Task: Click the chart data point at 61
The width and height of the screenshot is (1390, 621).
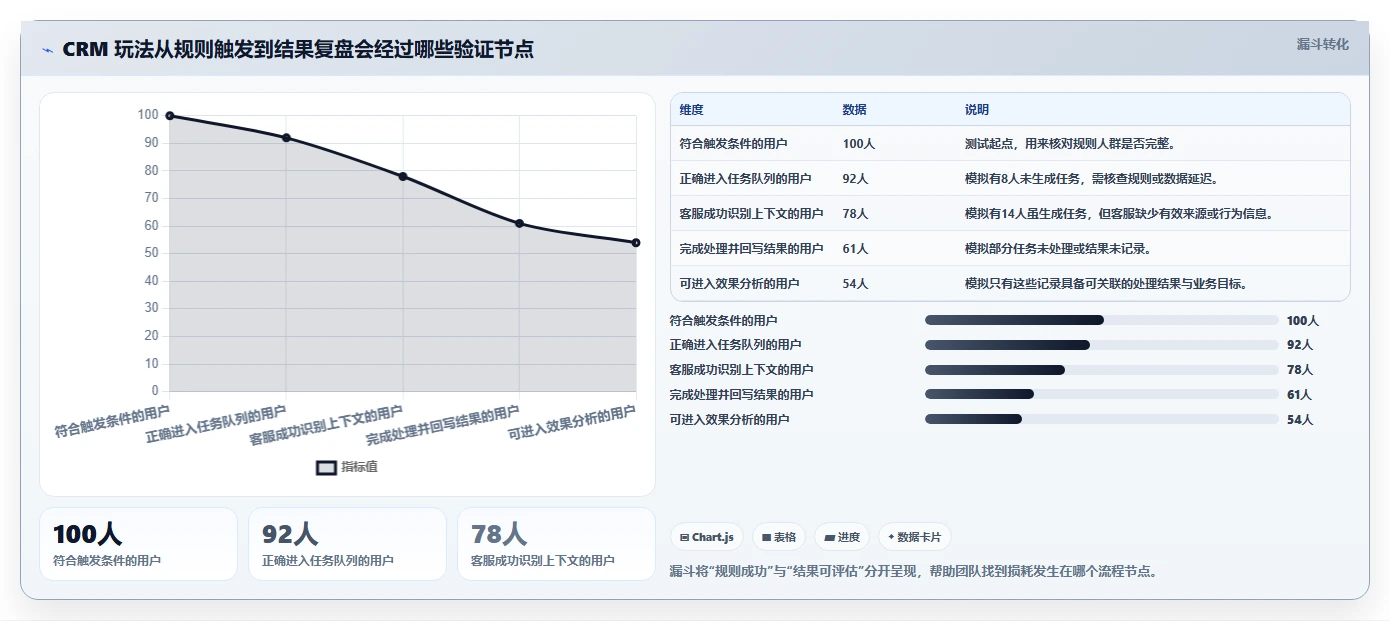Action: tap(519, 223)
